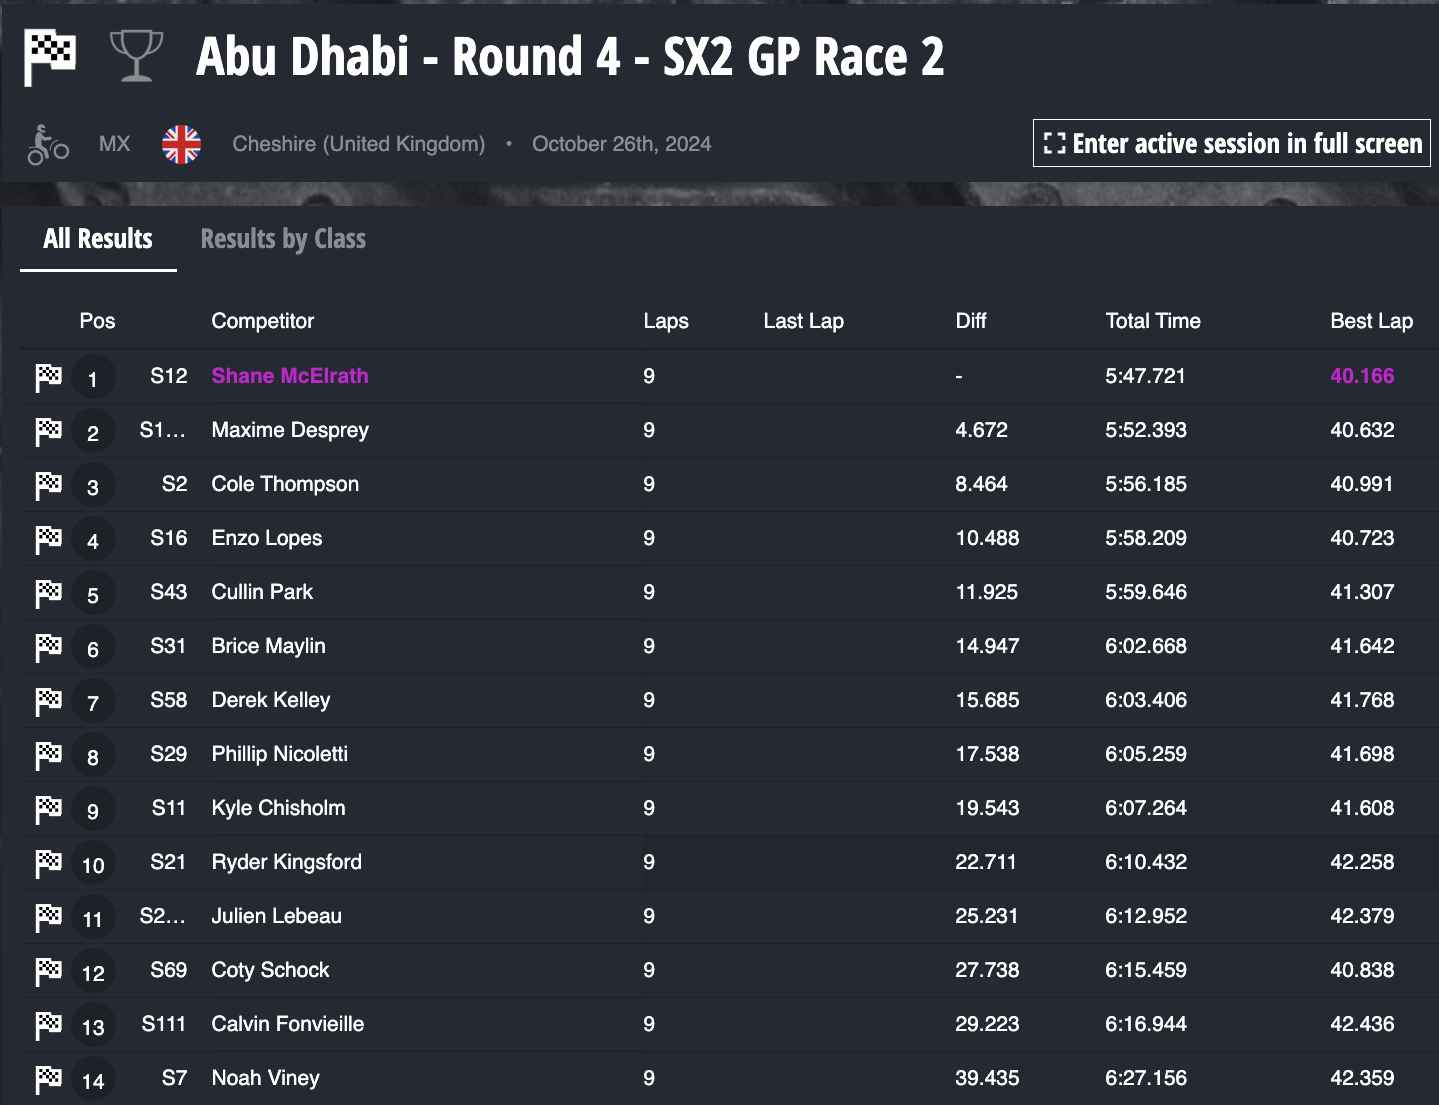Viewport: 1439px width, 1105px height.
Task: Select the Maxime Desprey row
Action: 729,431
